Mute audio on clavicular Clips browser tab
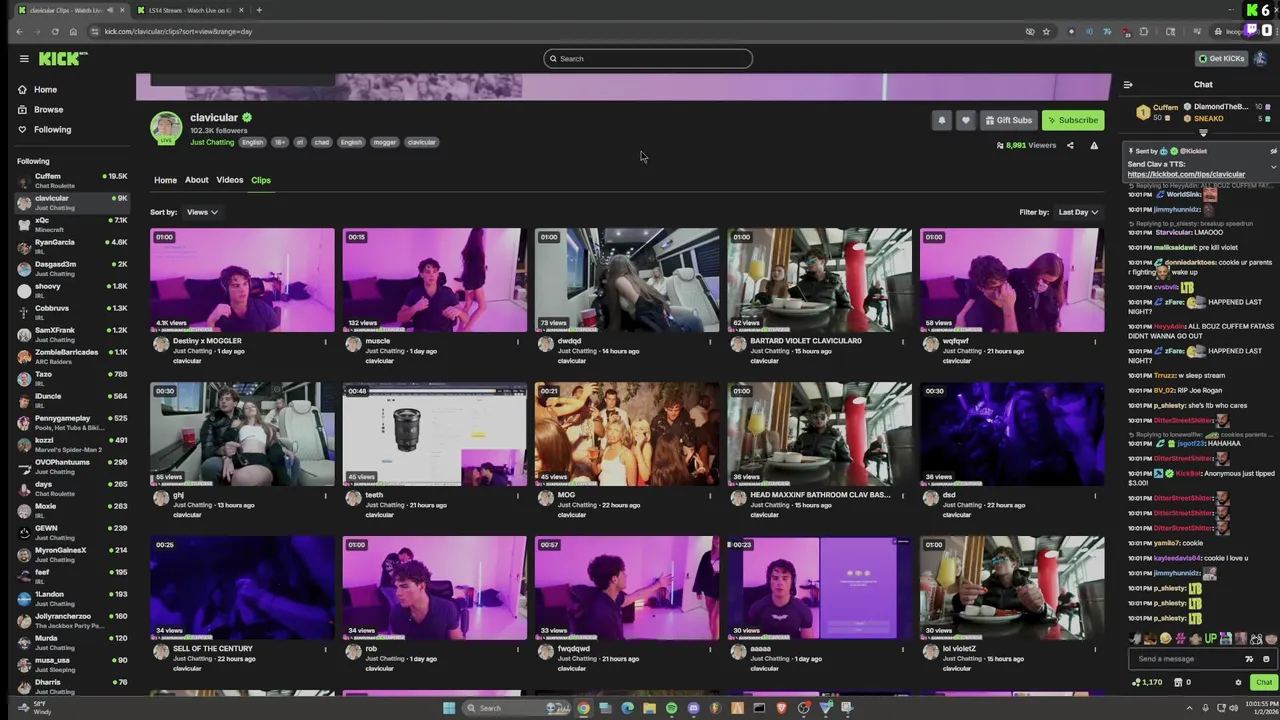 click(x=108, y=10)
